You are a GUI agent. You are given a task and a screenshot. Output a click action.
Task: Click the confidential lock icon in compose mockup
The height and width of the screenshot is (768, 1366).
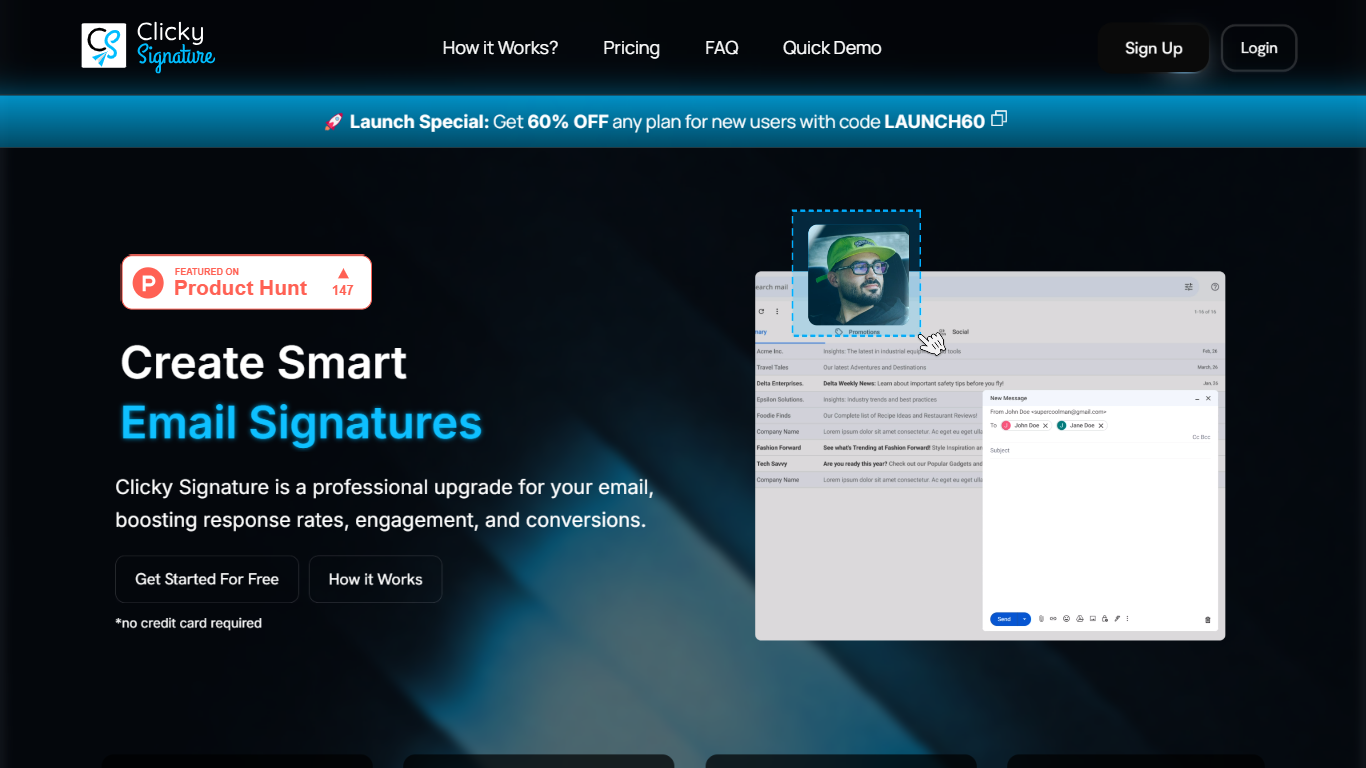(1105, 618)
